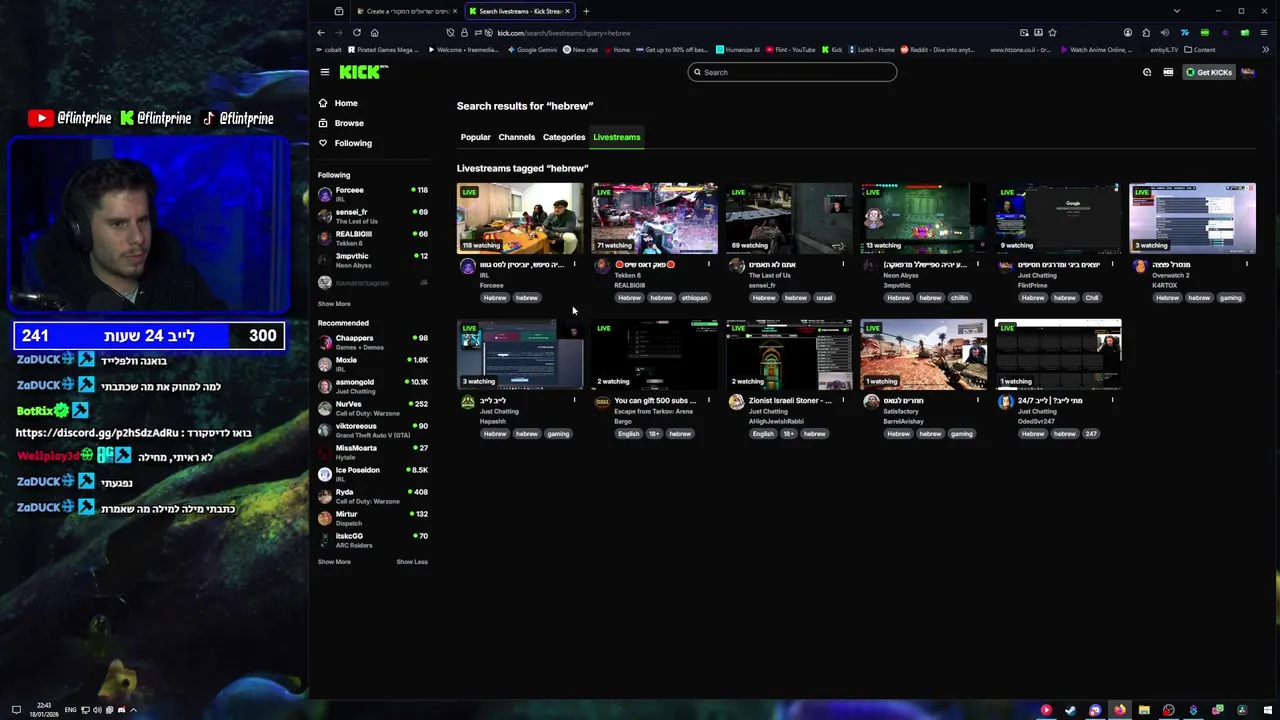This screenshot has height=720, width=1280.
Task: Open The Last of Us stream thumbnail
Action: click(789, 218)
